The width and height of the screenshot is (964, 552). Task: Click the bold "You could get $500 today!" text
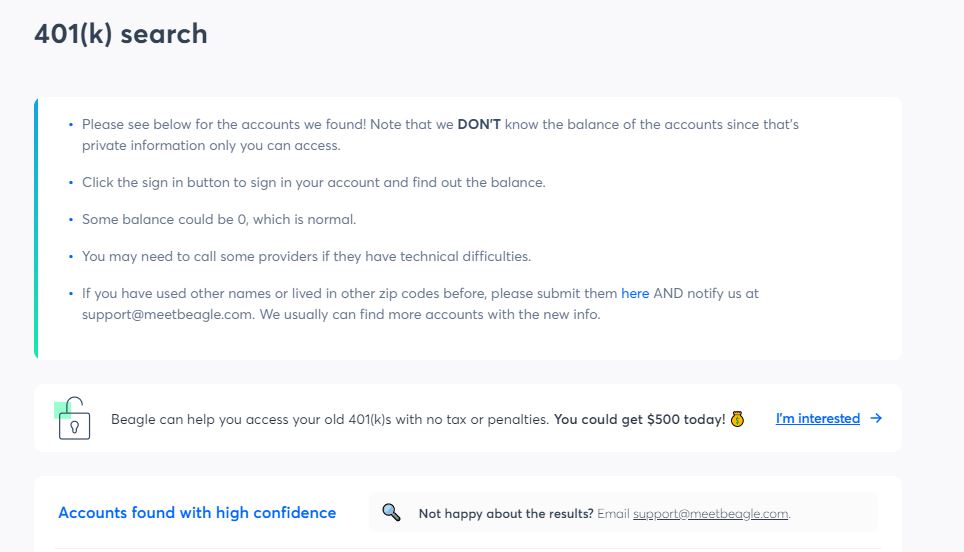point(639,420)
